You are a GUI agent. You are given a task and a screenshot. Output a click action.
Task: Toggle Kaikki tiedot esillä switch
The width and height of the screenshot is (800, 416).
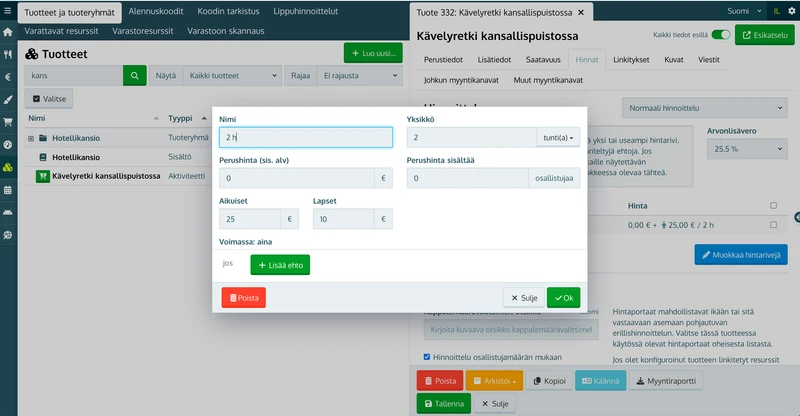[721, 35]
